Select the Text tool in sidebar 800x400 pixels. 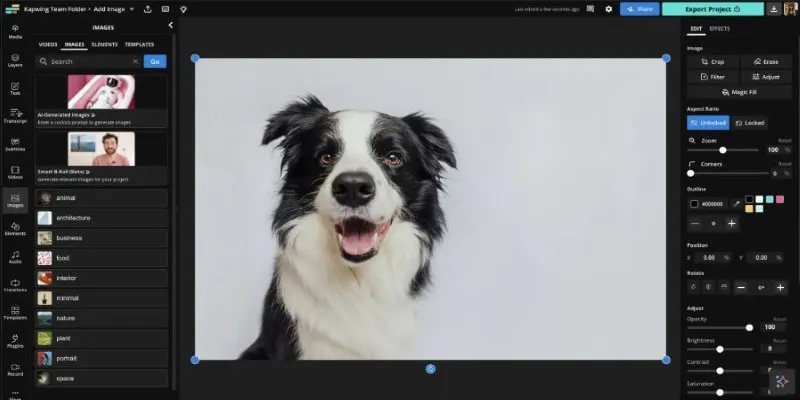15,88
